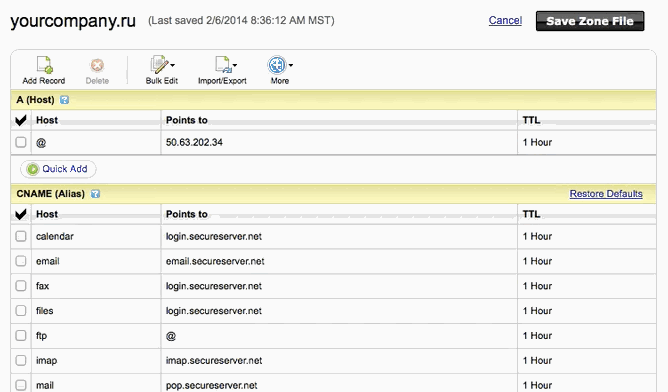Click the Host column header in A (Host)
668x392 pixels.
click(47, 120)
